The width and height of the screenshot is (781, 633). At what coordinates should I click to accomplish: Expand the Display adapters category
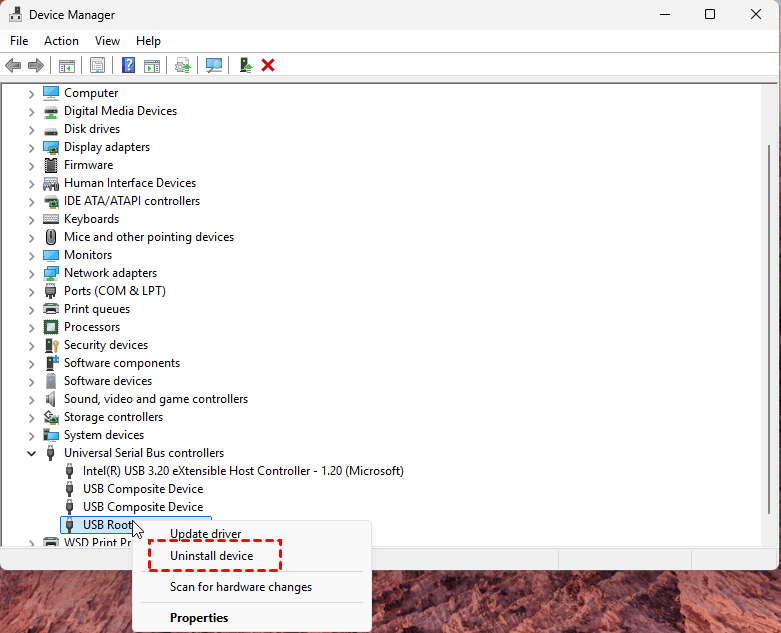click(32, 147)
